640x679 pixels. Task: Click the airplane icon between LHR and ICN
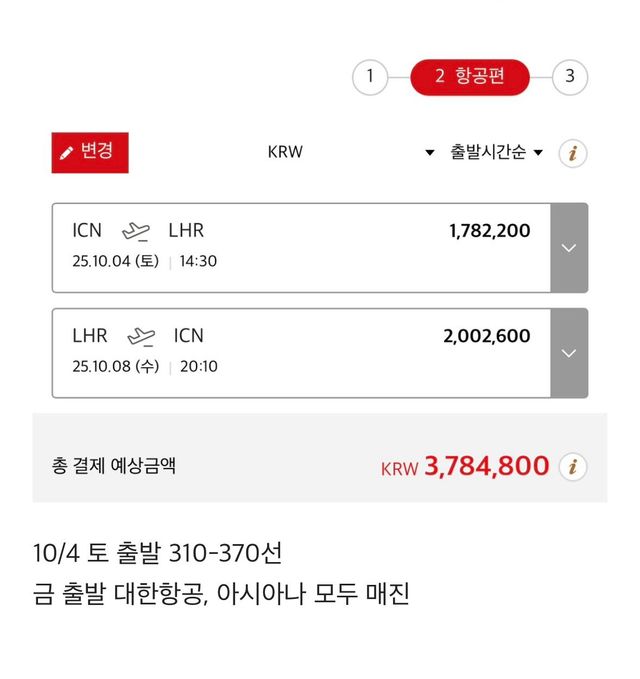tap(141, 336)
